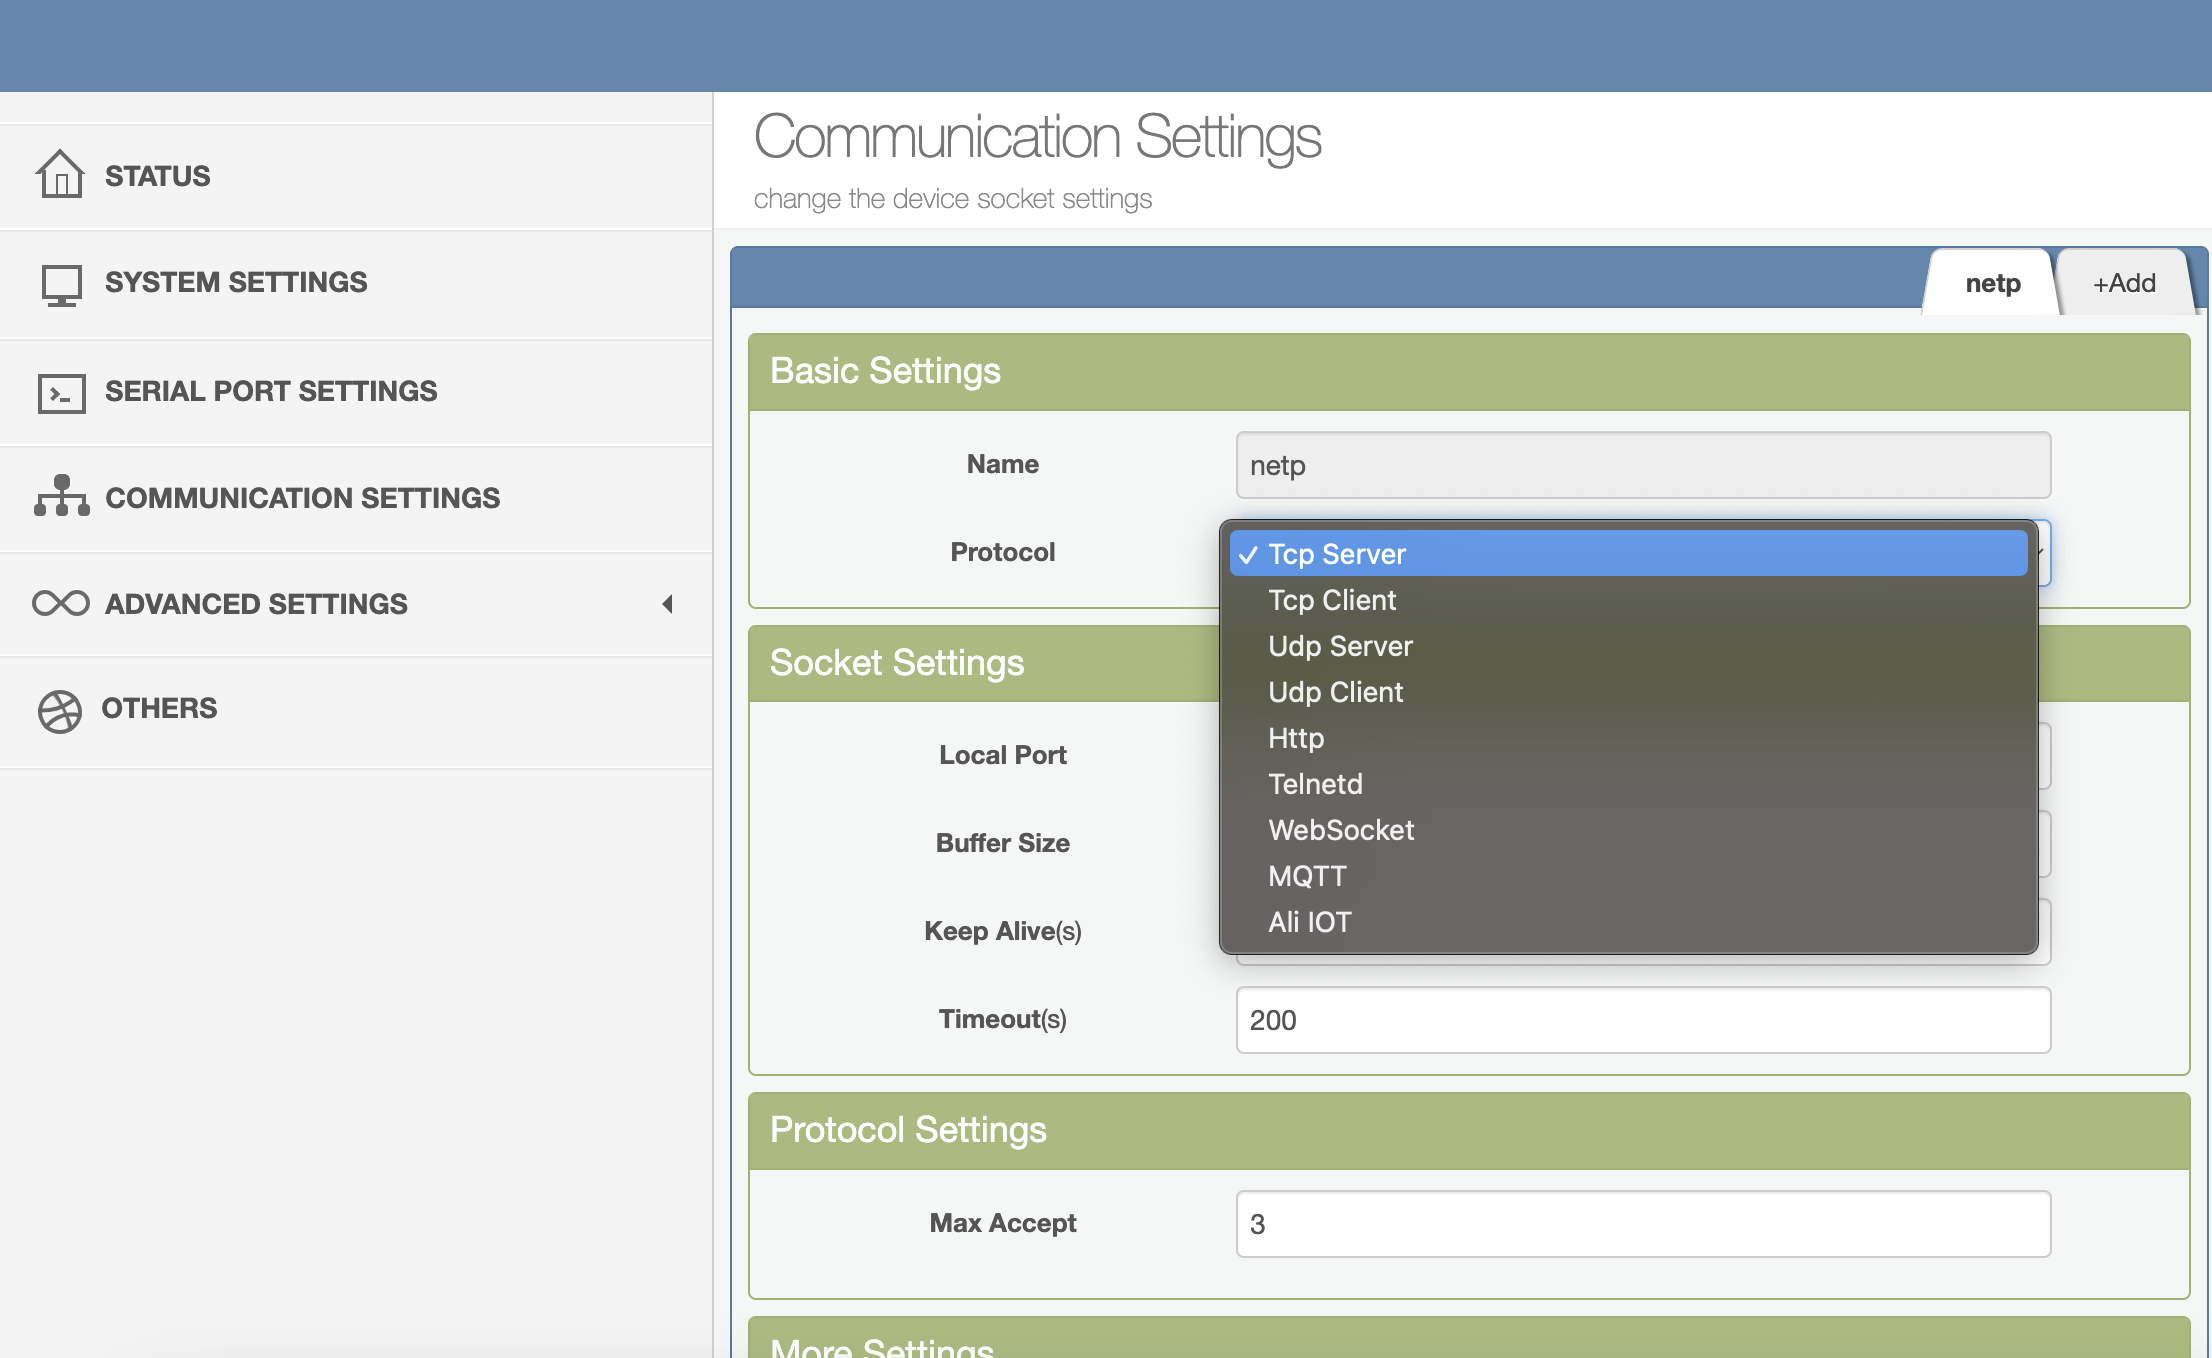The image size is (2212, 1358).
Task: Select Tcp Client from the protocol list
Action: 1331,600
